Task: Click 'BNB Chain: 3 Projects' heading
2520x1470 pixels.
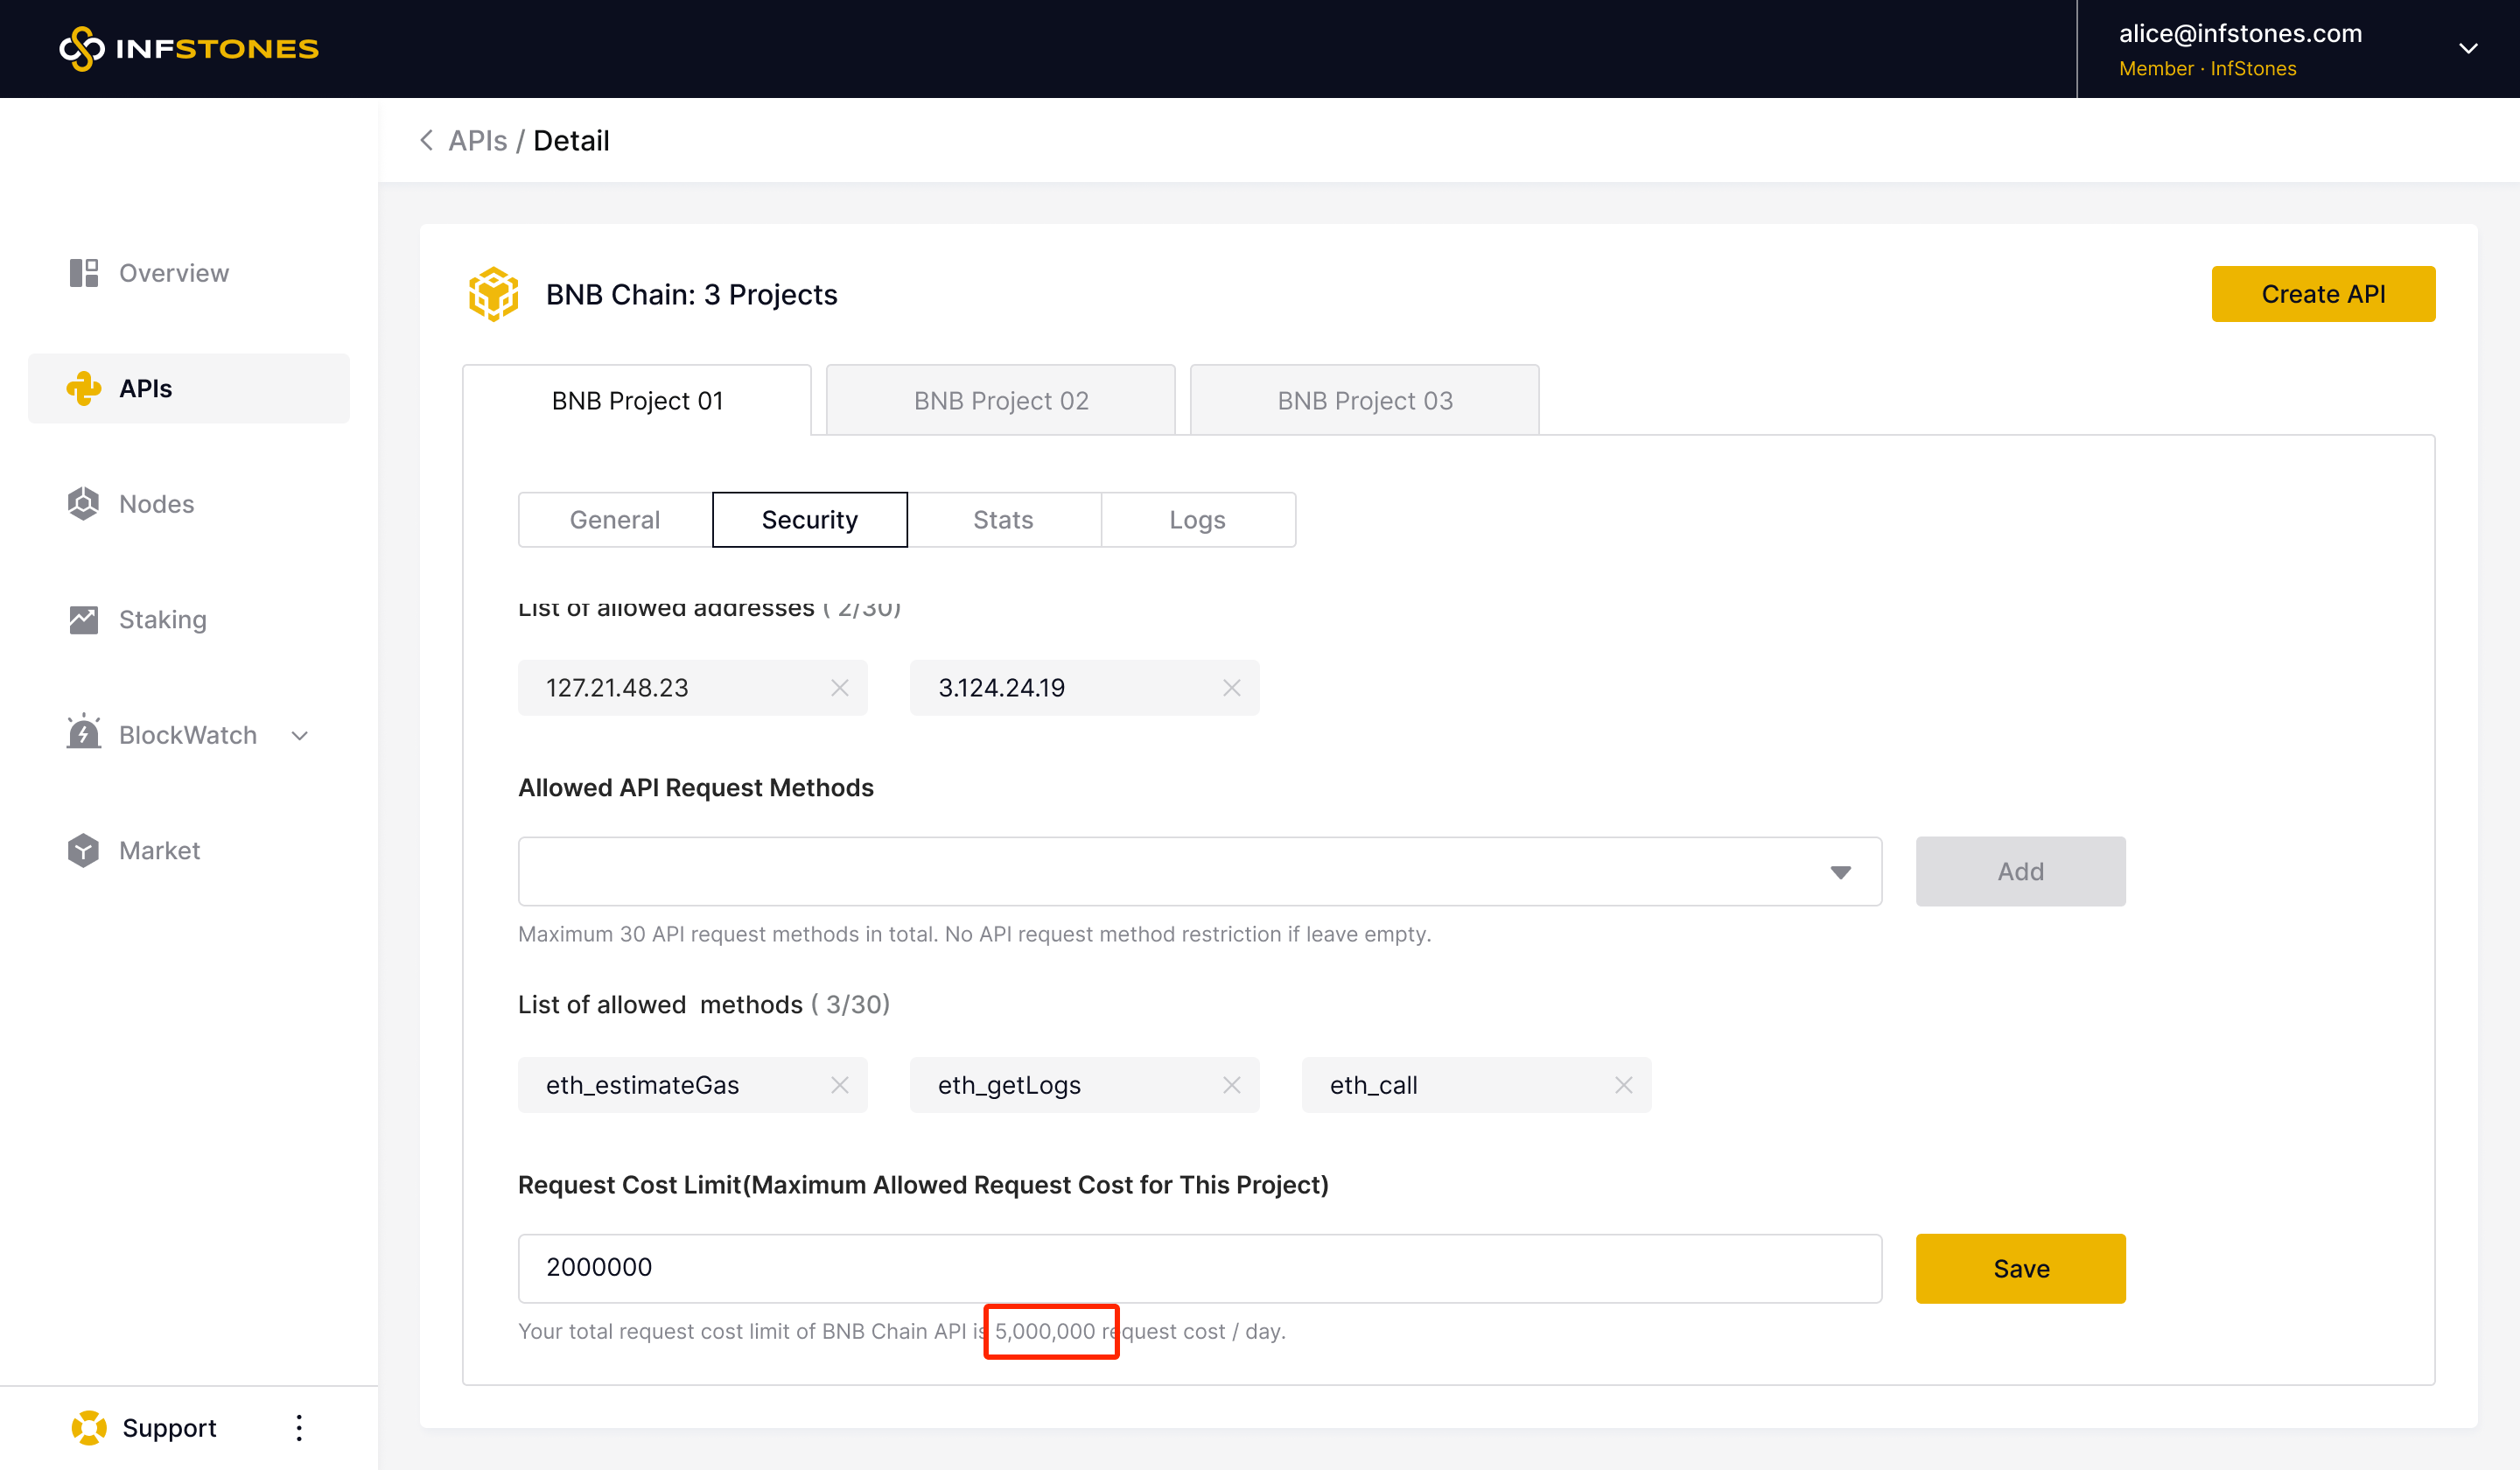Action: (691, 294)
